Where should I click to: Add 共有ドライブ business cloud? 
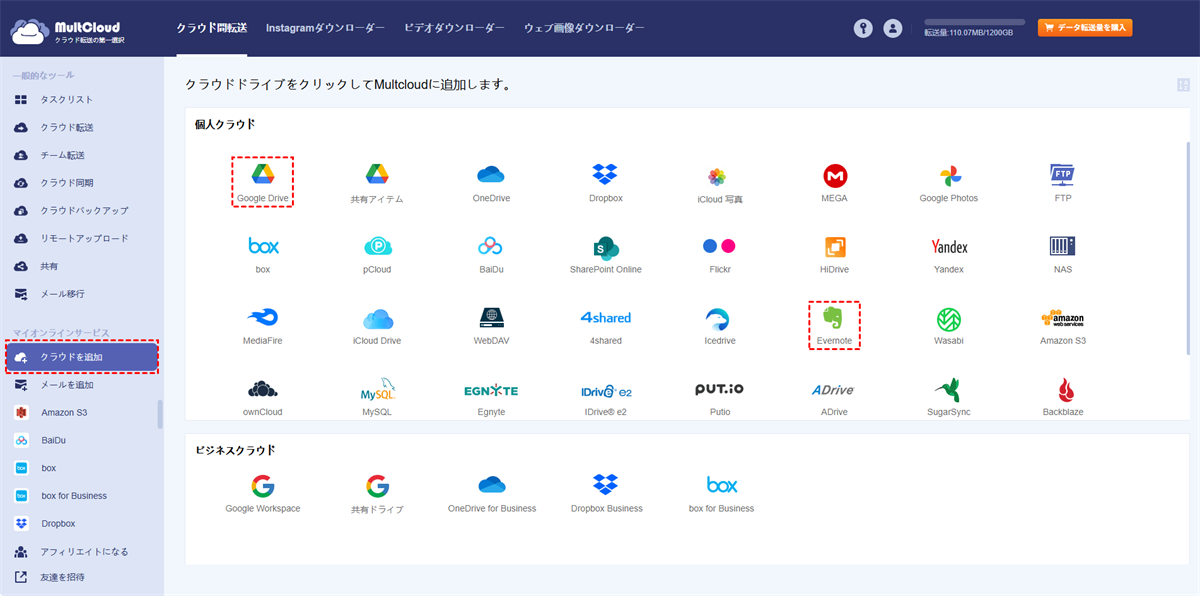click(x=377, y=494)
